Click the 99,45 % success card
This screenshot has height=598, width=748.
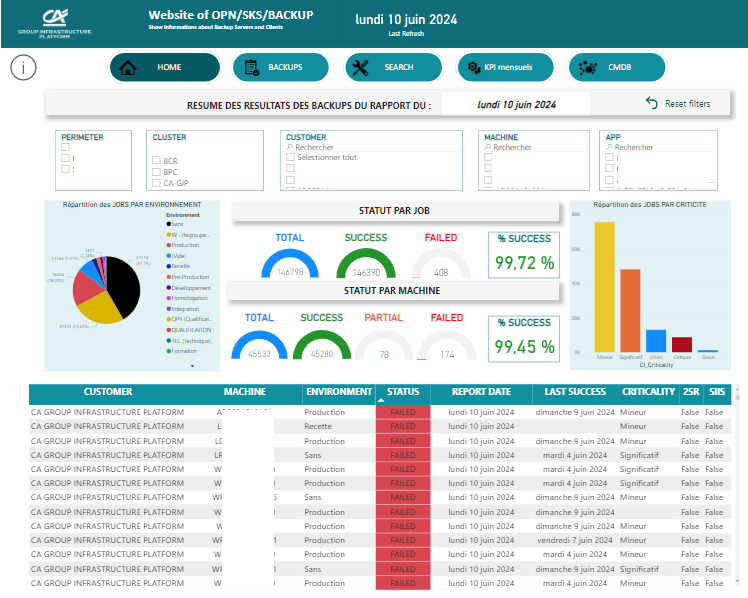(524, 339)
